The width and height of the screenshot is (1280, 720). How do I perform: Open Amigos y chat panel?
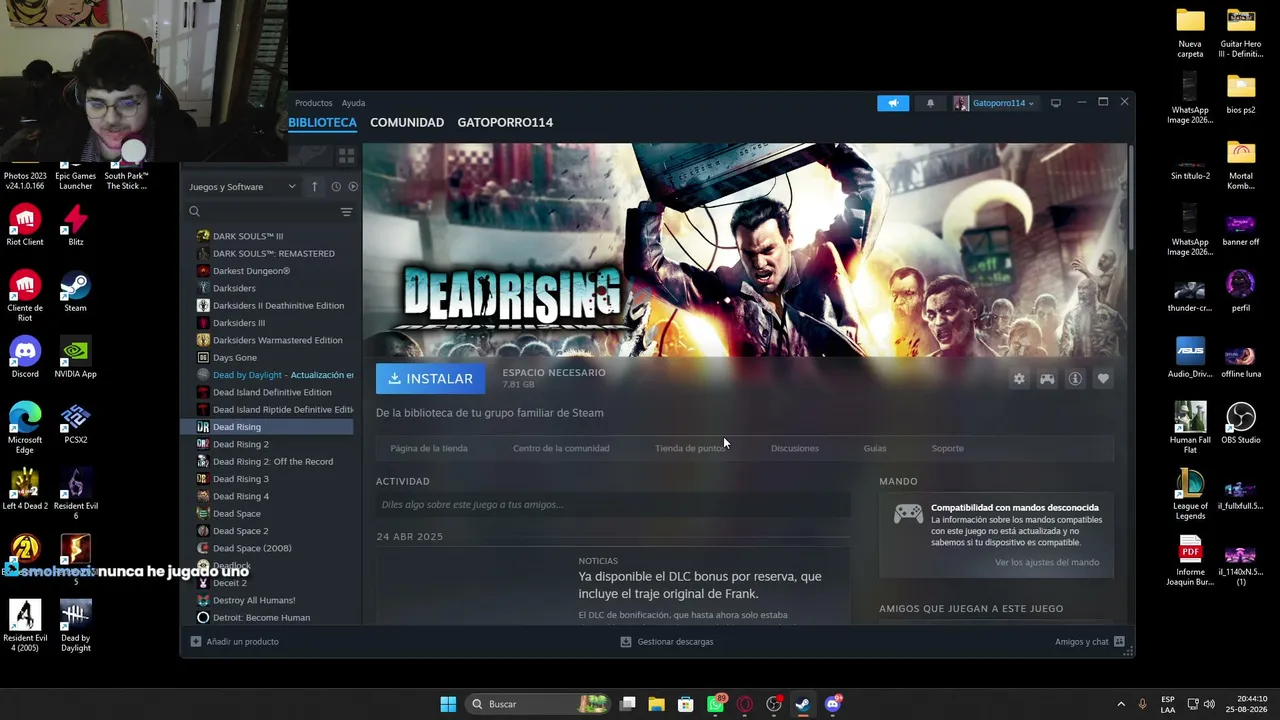pyautogui.click(x=1090, y=642)
